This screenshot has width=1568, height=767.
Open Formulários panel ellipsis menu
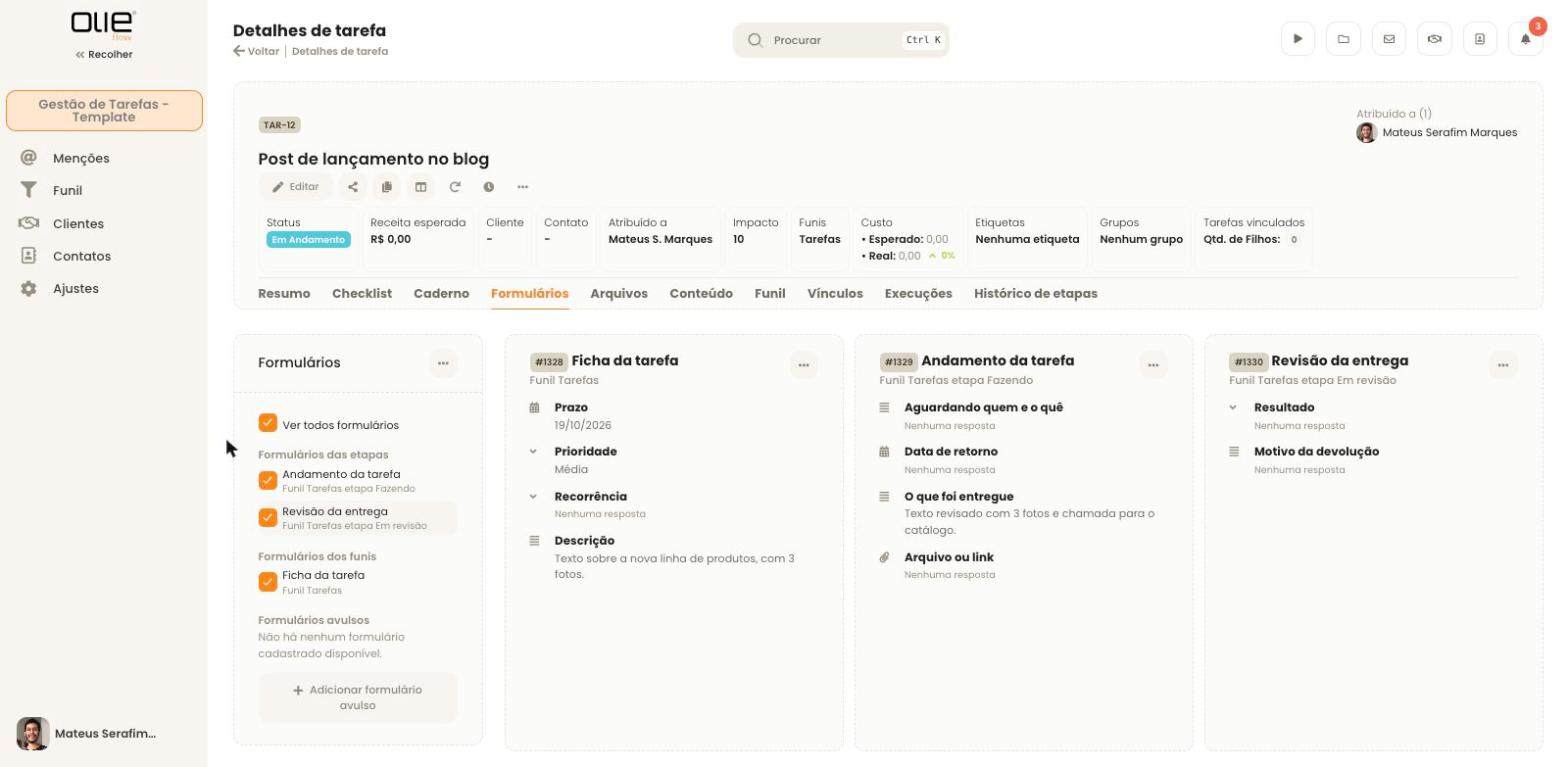tap(443, 363)
